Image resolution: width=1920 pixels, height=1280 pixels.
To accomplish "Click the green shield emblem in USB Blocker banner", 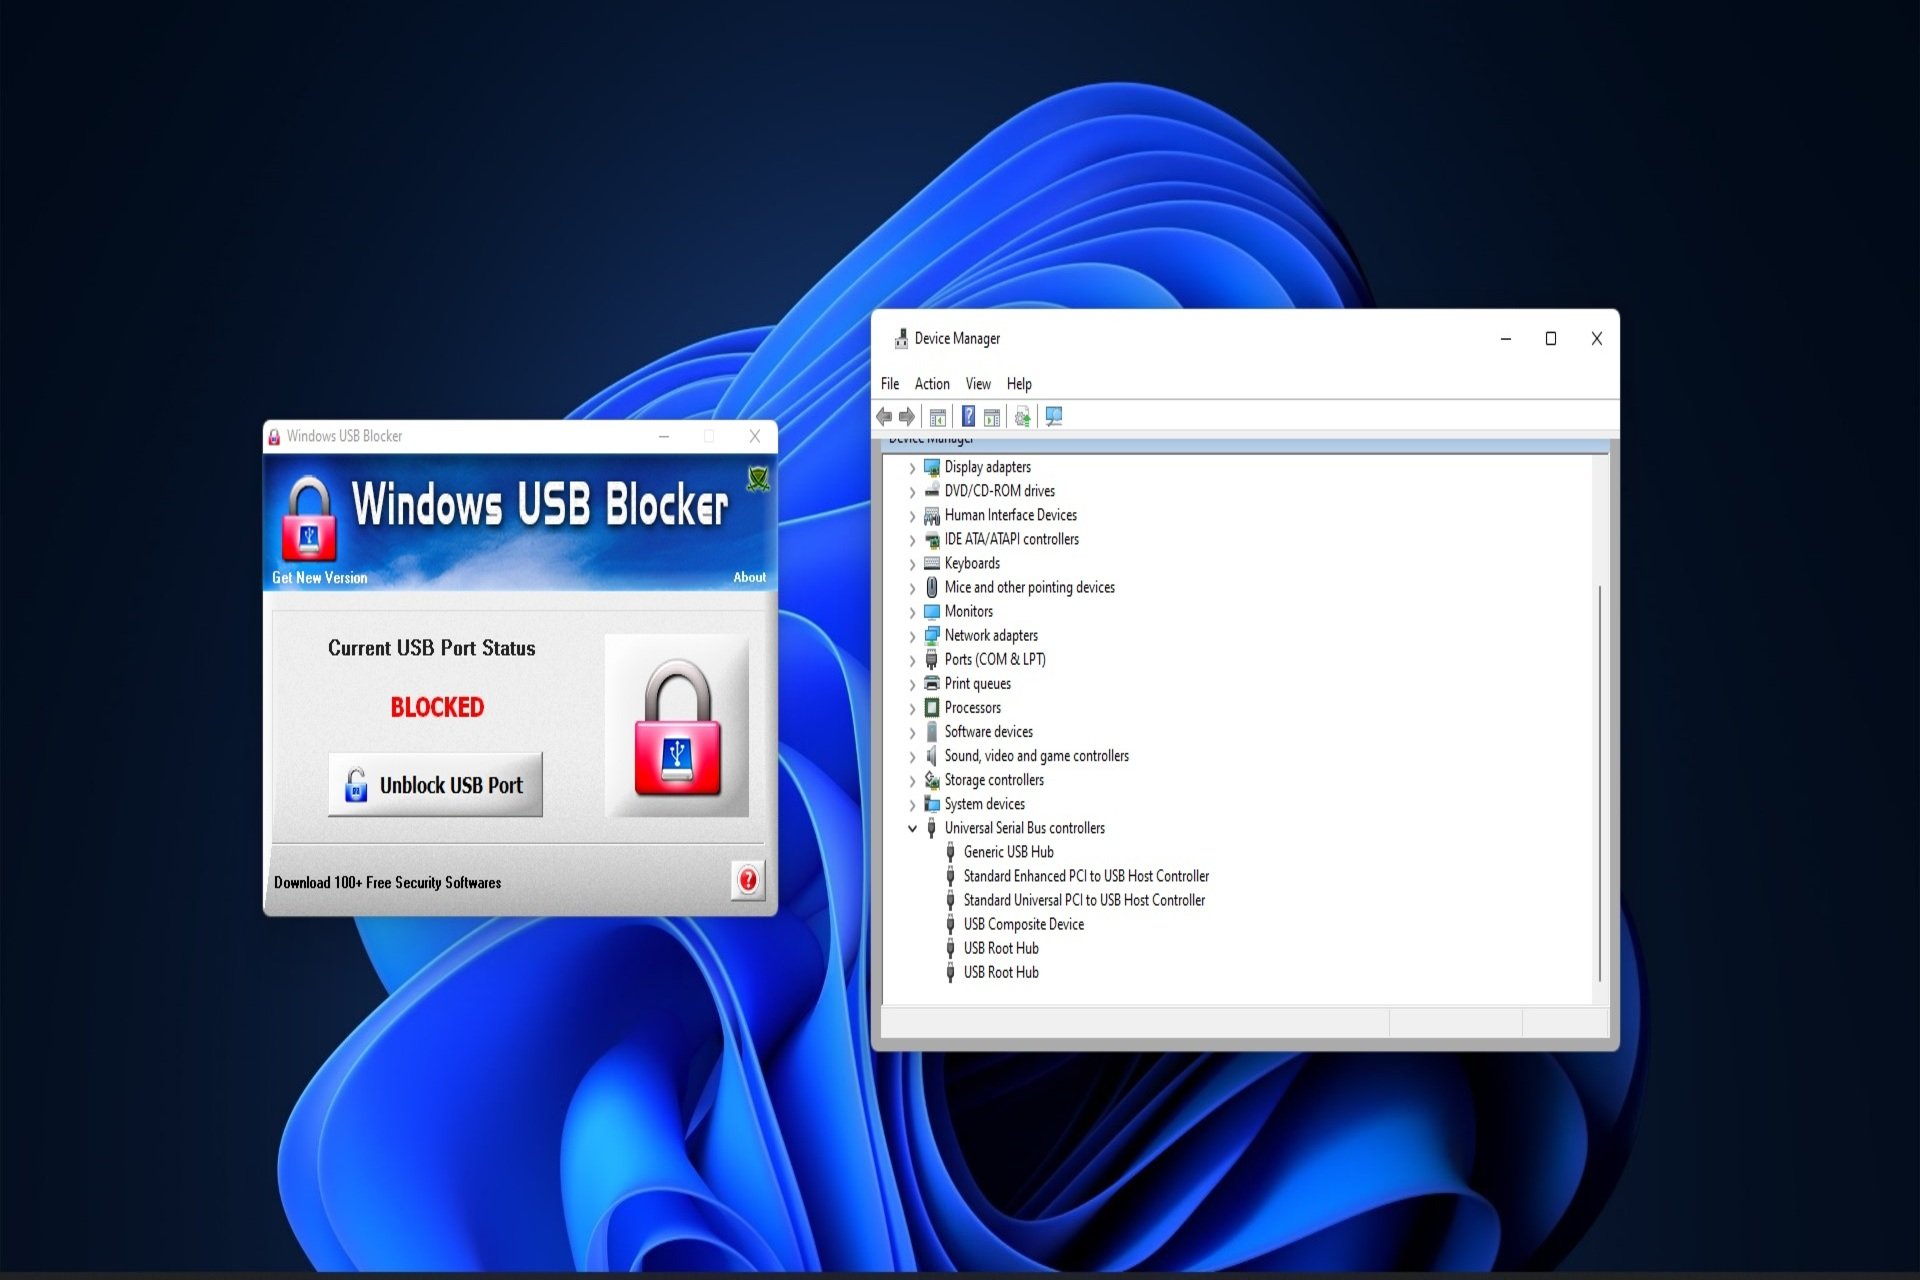I will (758, 479).
